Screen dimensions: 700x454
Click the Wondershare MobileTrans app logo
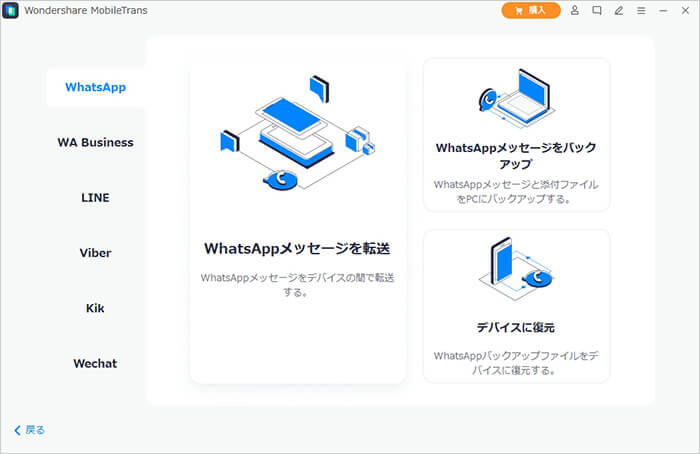pyautogui.click(x=12, y=11)
